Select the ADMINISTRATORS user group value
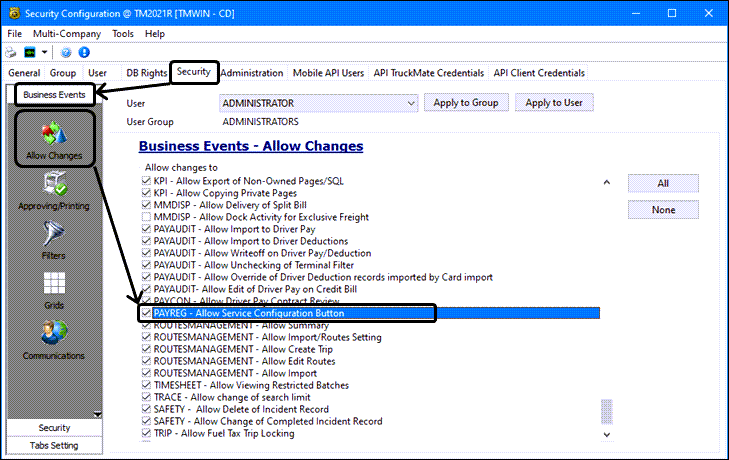The height and width of the screenshot is (460, 729). point(260,122)
